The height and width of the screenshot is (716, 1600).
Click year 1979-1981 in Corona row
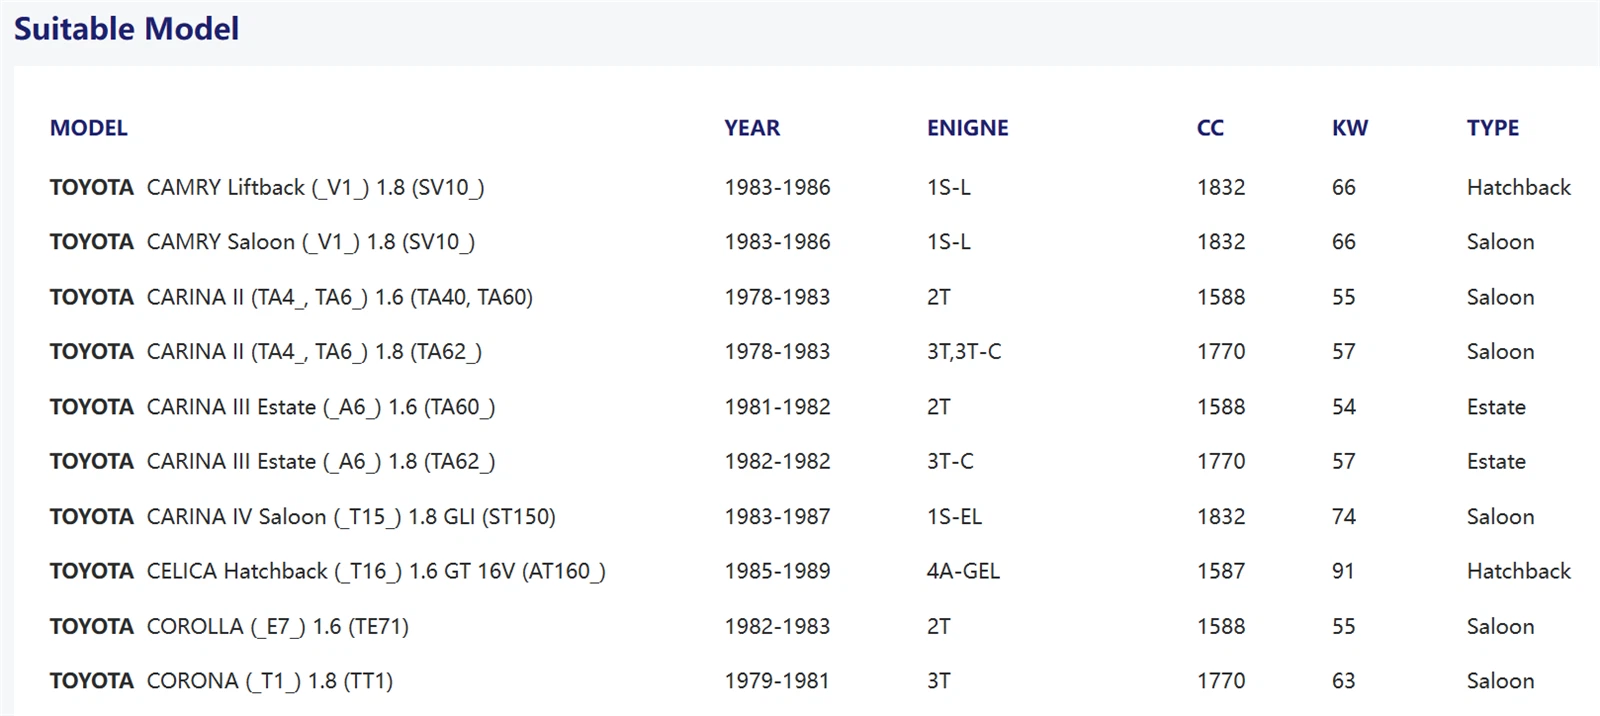click(x=777, y=681)
